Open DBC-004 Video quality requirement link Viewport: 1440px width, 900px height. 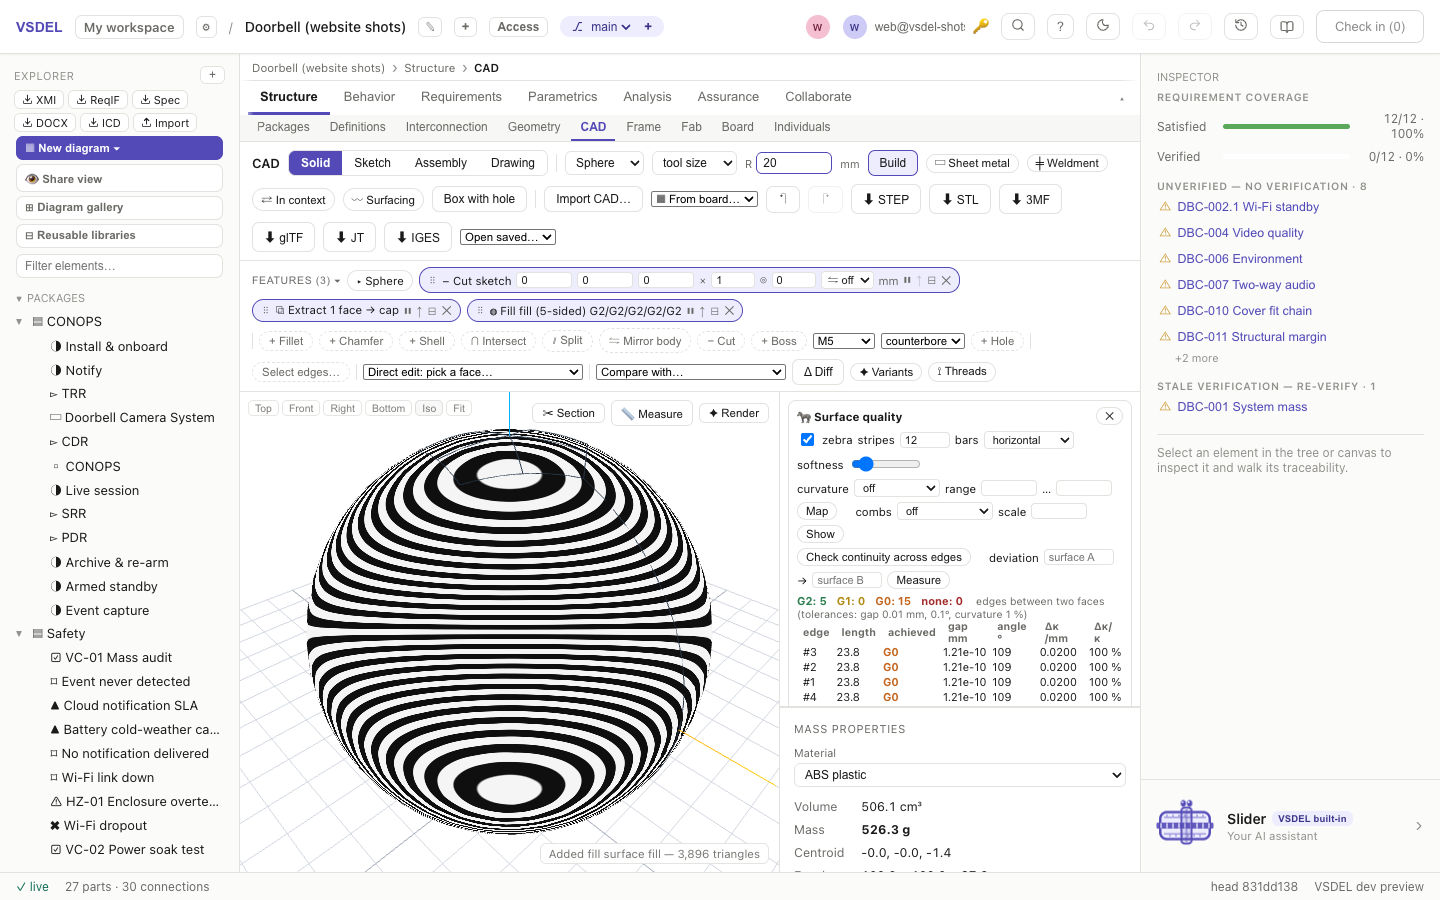click(x=1240, y=233)
